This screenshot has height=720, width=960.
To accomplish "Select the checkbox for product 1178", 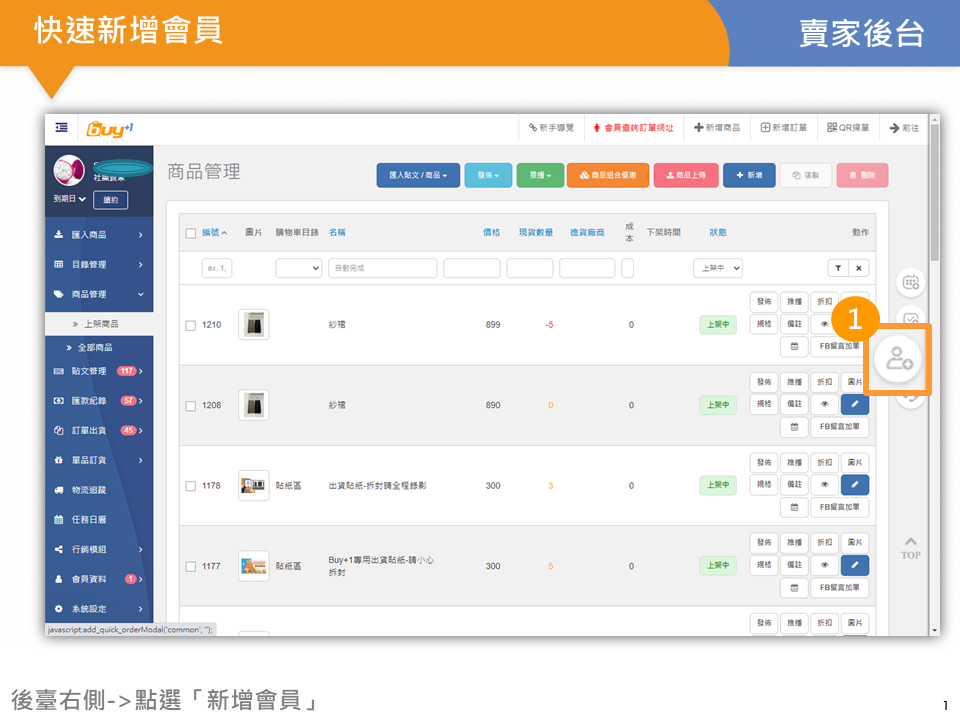I will 191,486.
